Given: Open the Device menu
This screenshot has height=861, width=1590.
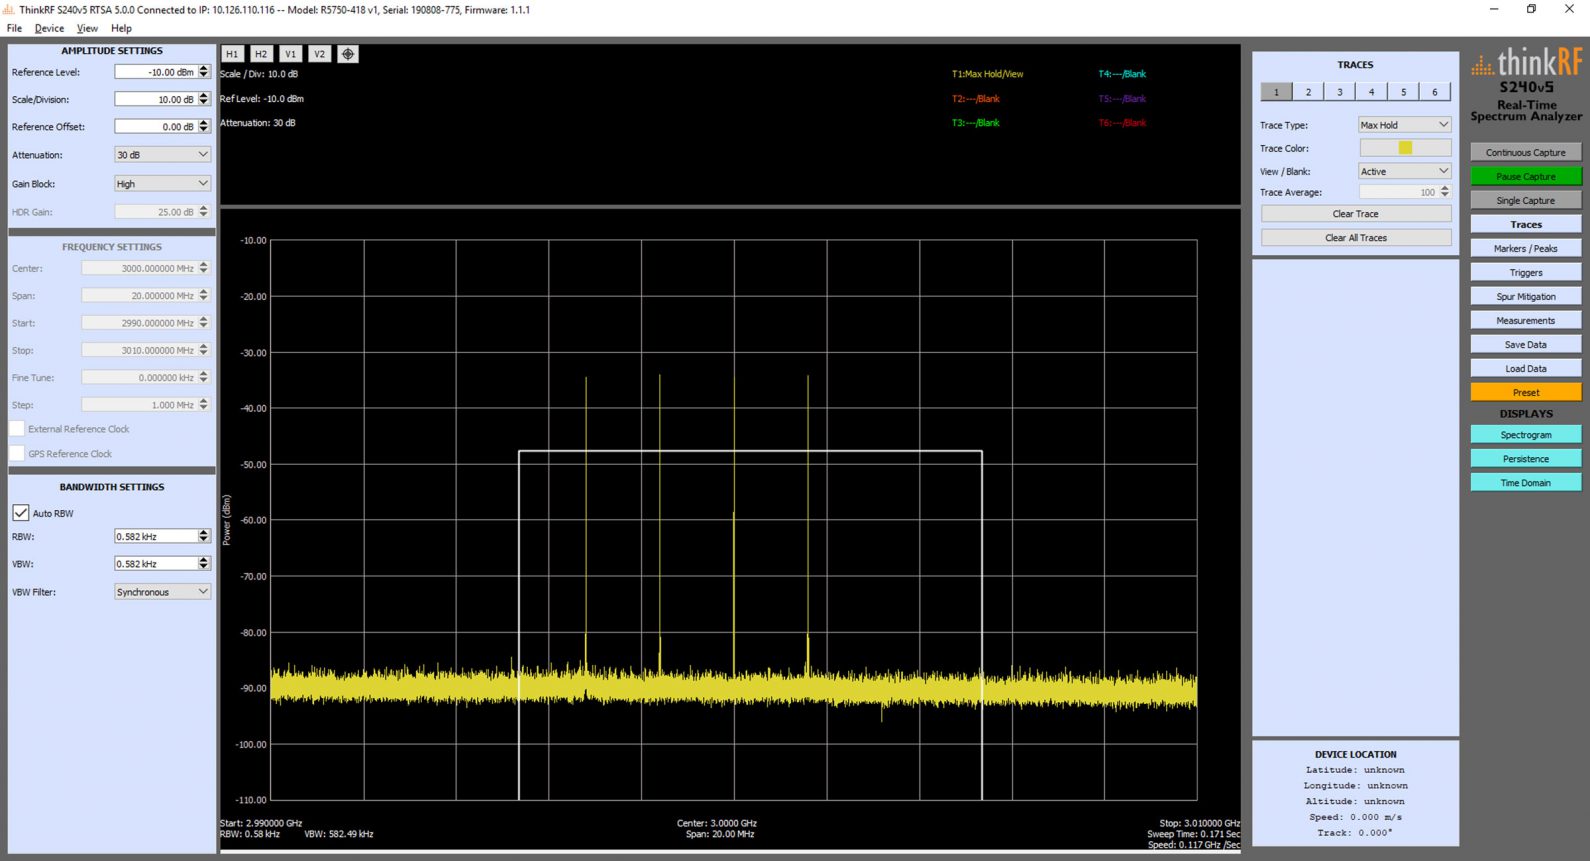Looking at the screenshot, I should coord(49,28).
